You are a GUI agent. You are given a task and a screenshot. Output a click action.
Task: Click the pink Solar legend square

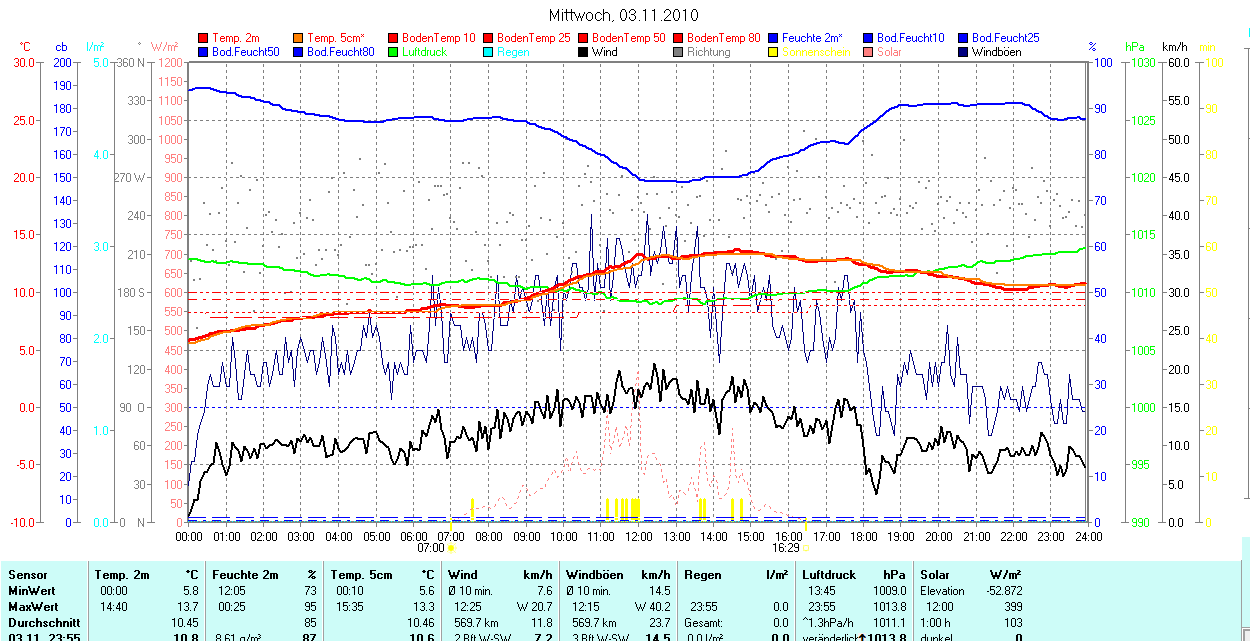(869, 51)
